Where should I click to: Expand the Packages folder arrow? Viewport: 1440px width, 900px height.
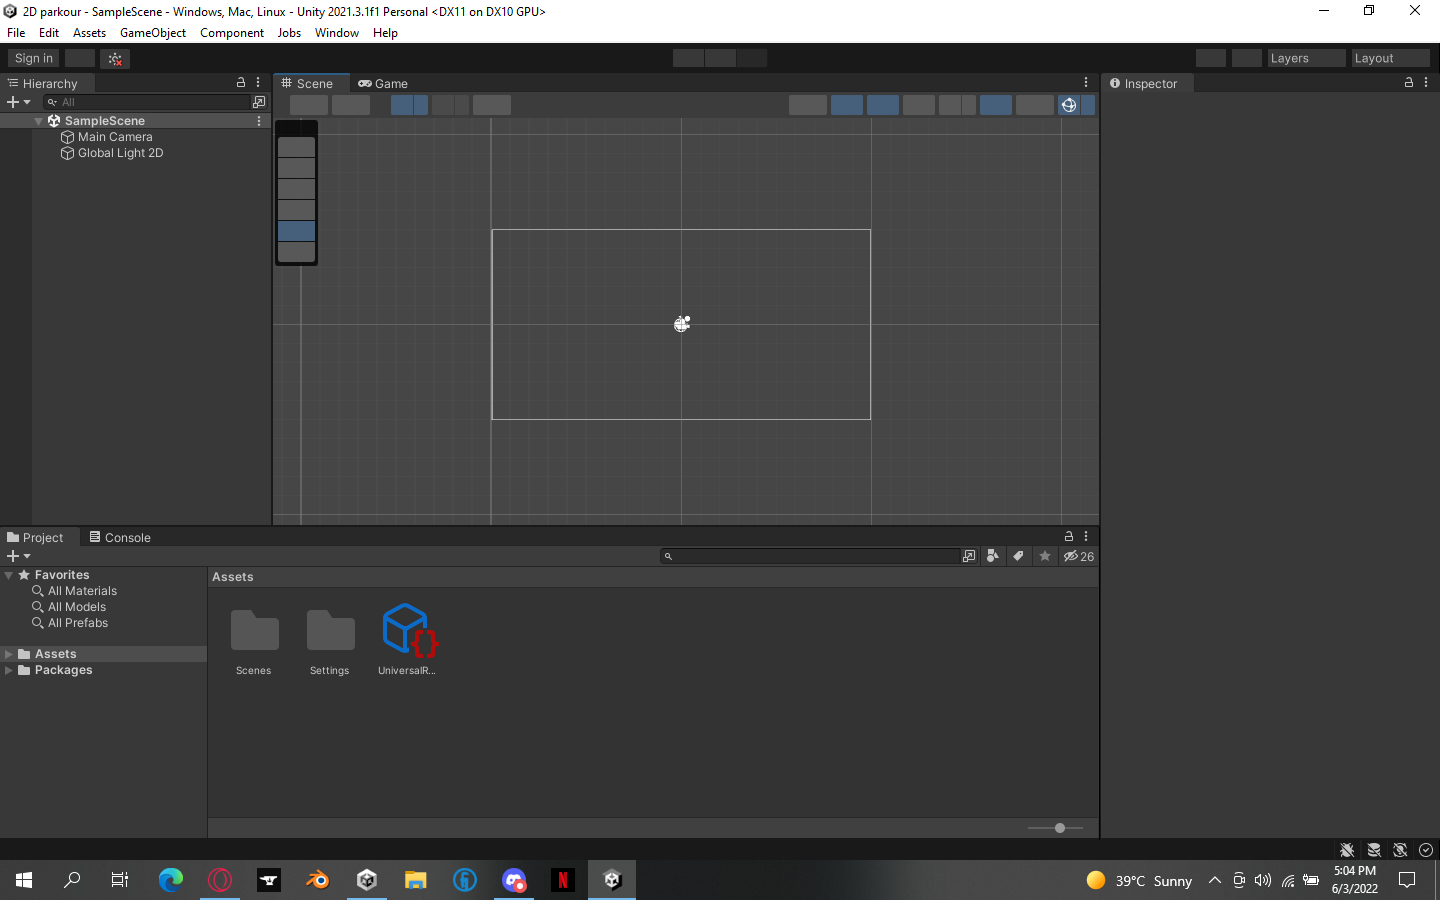point(9,670)
